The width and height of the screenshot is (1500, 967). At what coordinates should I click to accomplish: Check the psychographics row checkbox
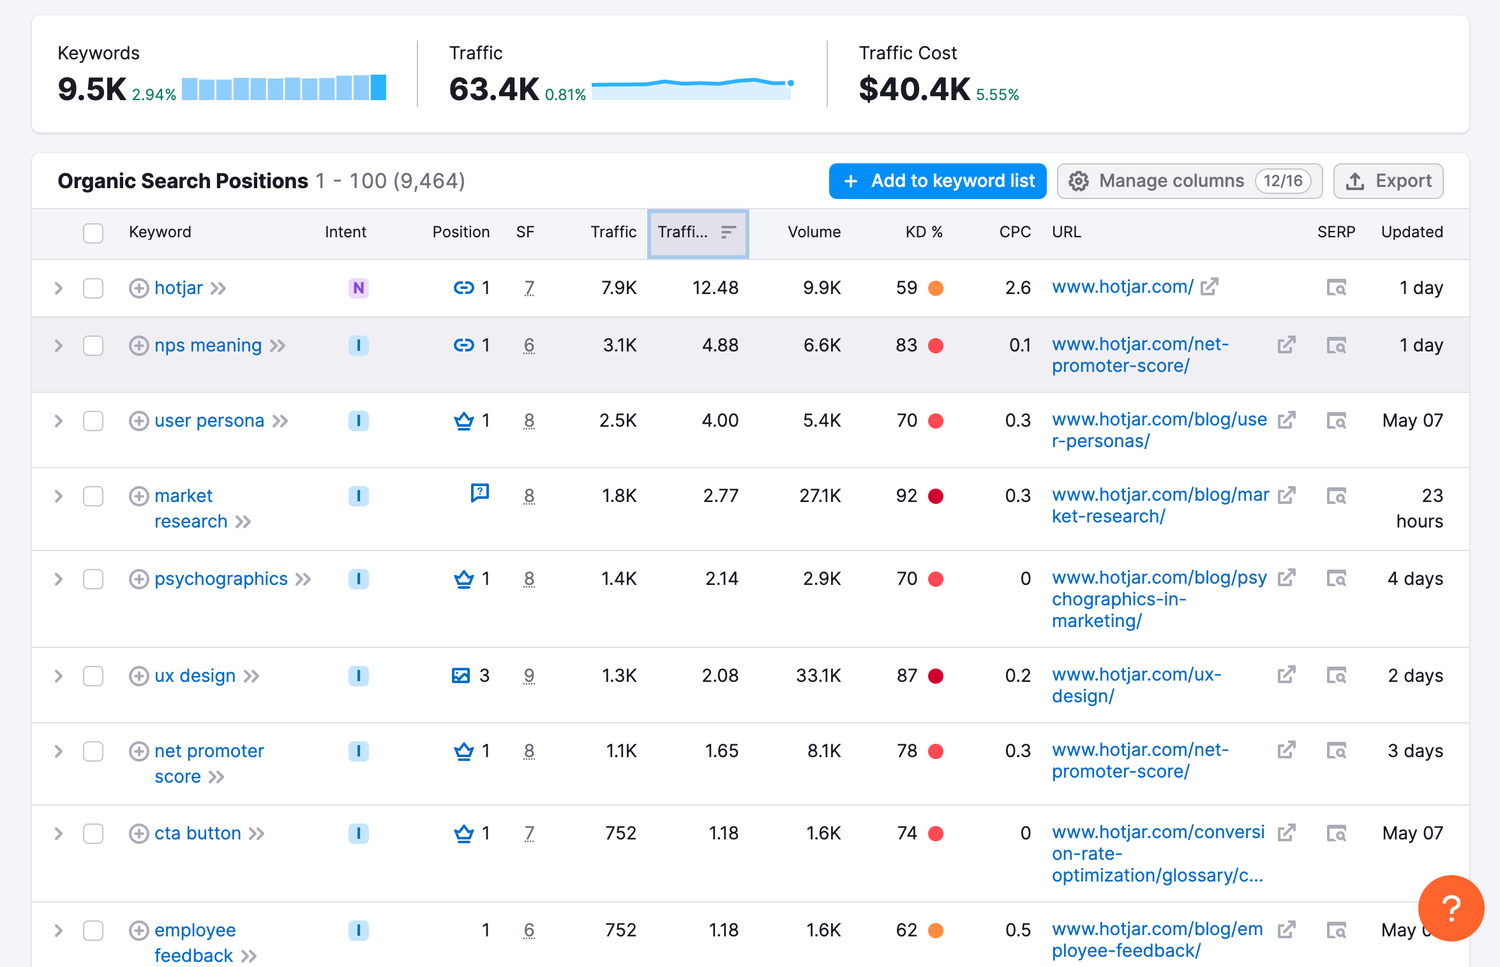tap(93, 579)
